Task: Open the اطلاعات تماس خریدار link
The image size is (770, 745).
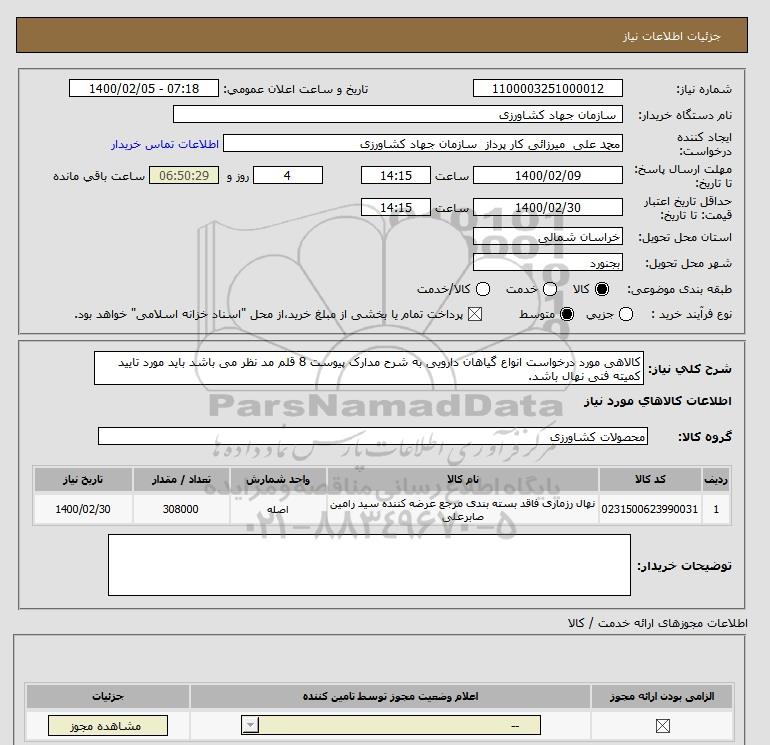Action: pyautogui.click(x=165, y=144)
